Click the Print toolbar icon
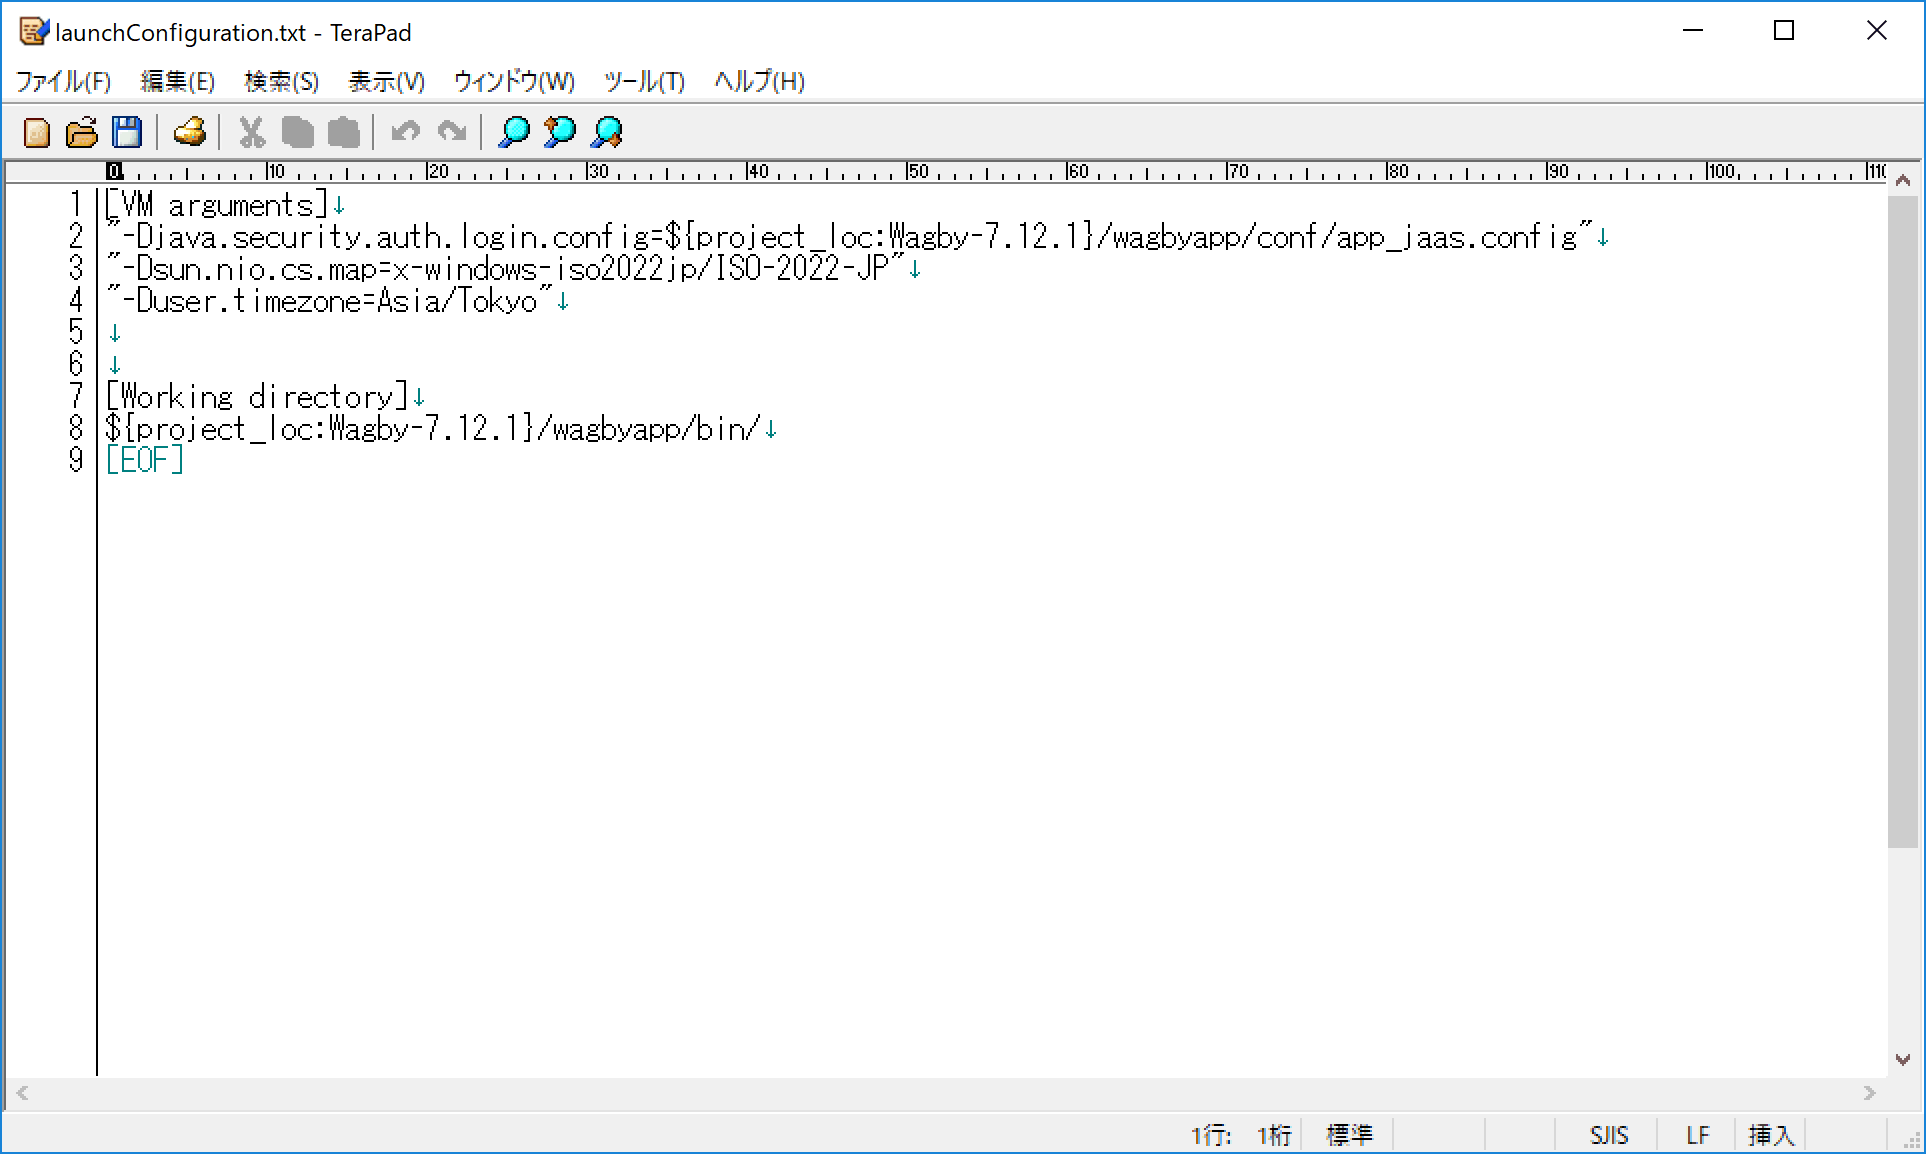Image resolution: width=1926 pixels, height=1154 pixels. click(x=189, y=132)
